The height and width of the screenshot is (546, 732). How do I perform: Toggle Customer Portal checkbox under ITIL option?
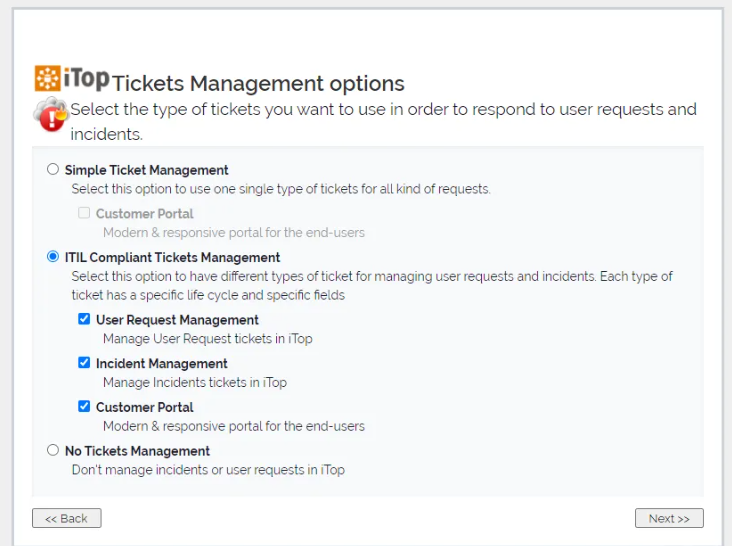tap(84, 407)
